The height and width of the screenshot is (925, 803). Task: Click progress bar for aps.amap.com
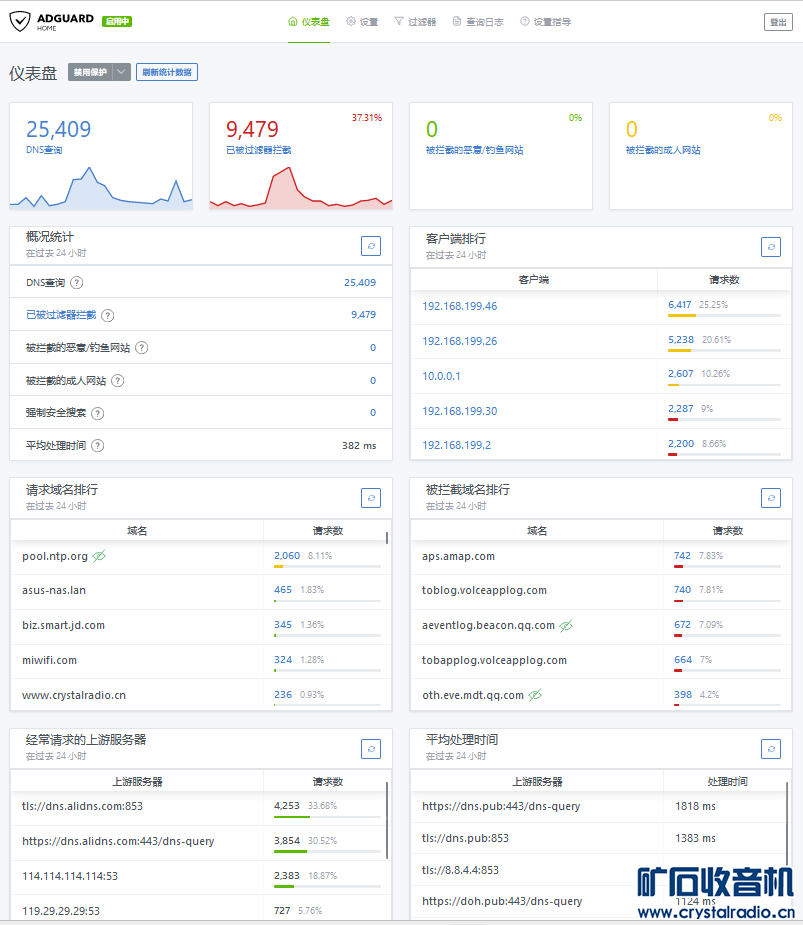pyautogui.click(x=727, y=566)
